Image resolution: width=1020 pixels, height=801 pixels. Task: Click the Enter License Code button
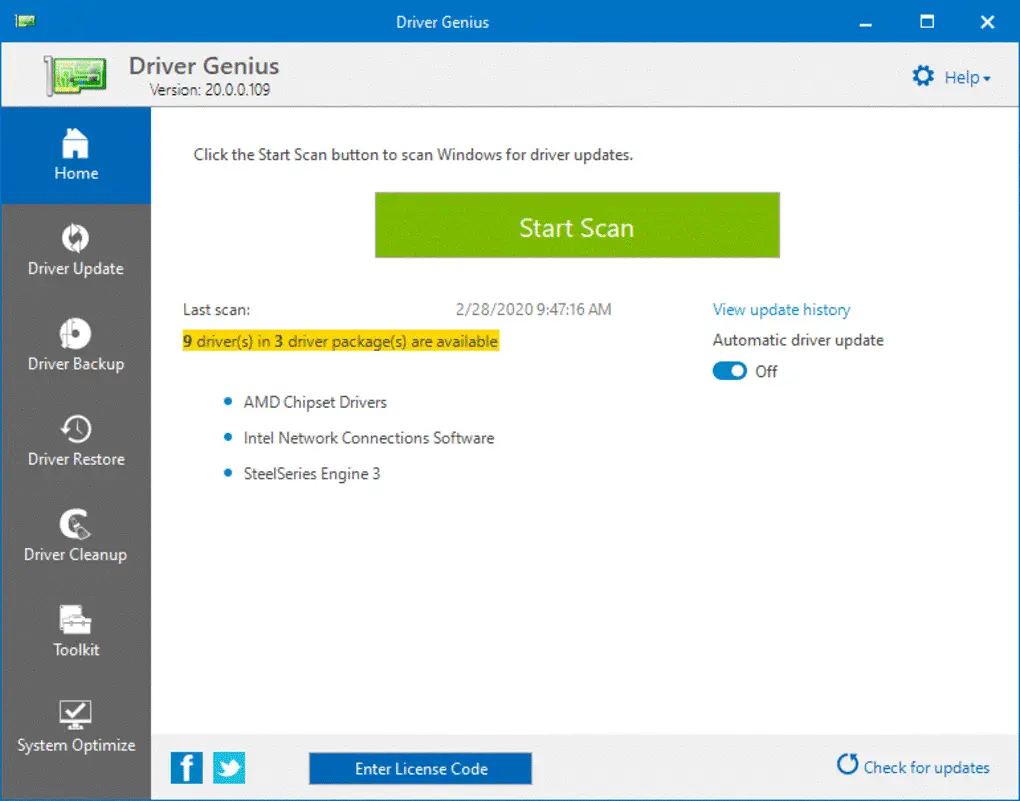tap(420, 768)
